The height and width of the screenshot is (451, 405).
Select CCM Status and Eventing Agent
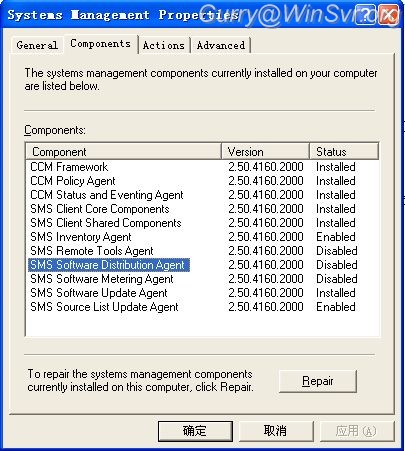[x=107, y=195]
